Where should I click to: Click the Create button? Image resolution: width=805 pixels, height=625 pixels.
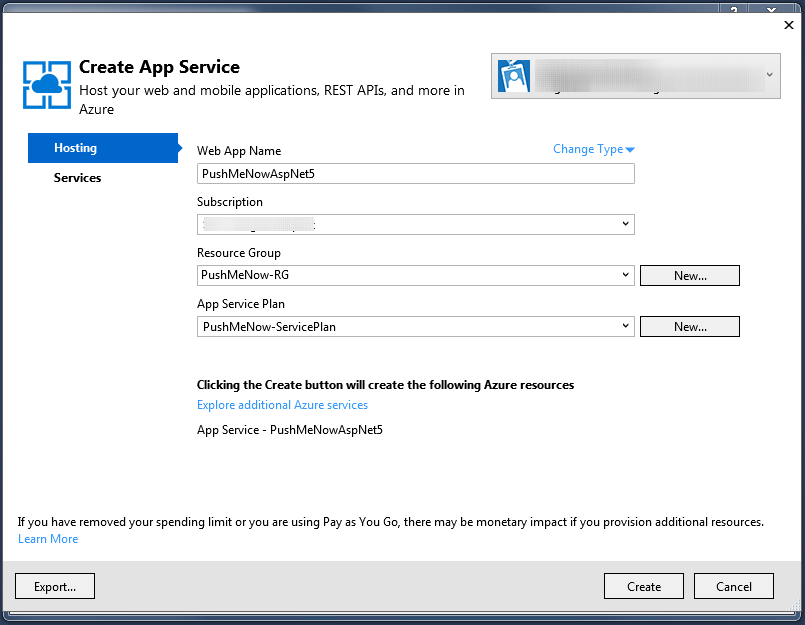pyautogui.click(x=644, y=586)
